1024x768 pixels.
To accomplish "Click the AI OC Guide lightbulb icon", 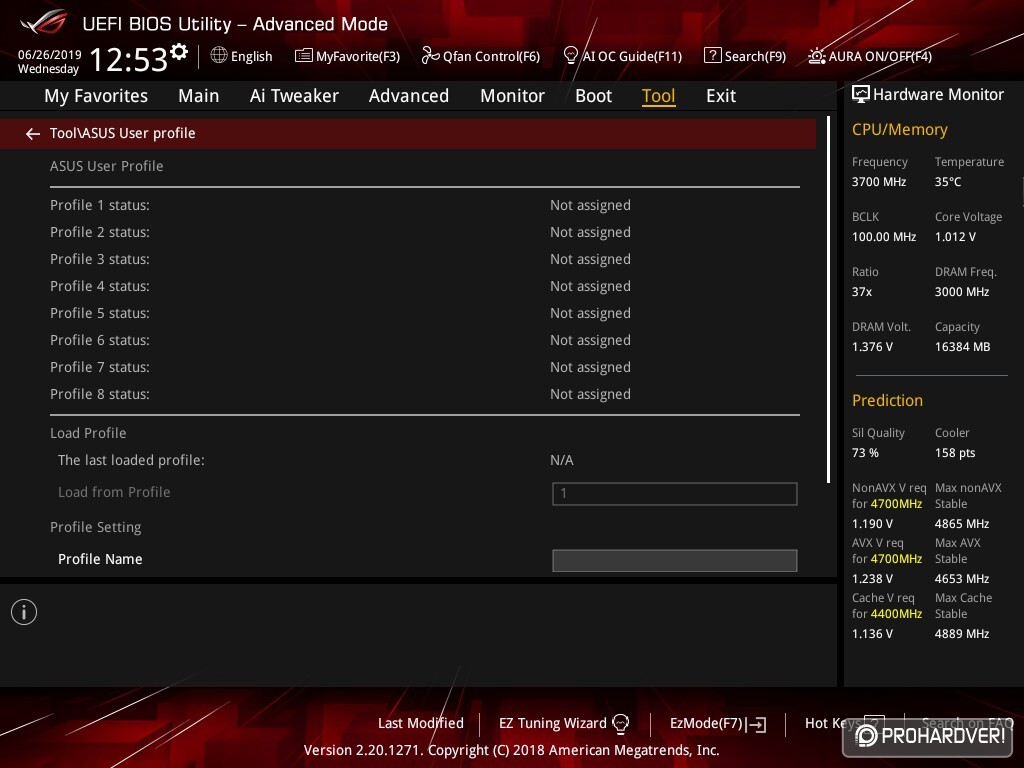I will (570, 56).
